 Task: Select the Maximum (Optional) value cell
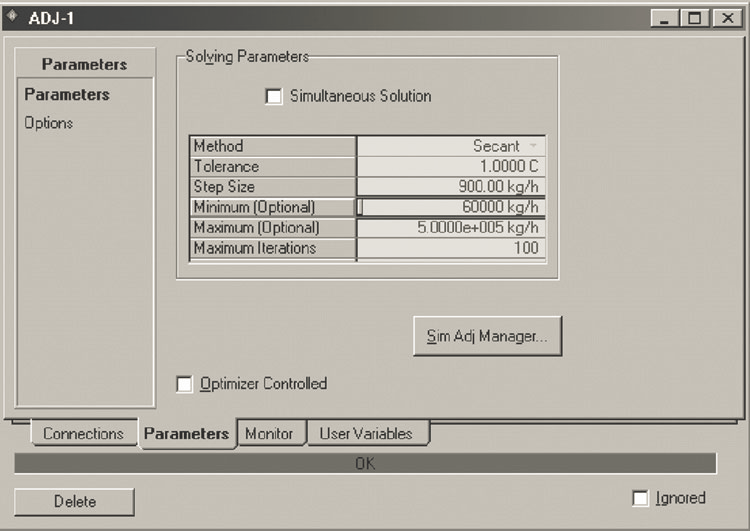click(x=451, y=228)
